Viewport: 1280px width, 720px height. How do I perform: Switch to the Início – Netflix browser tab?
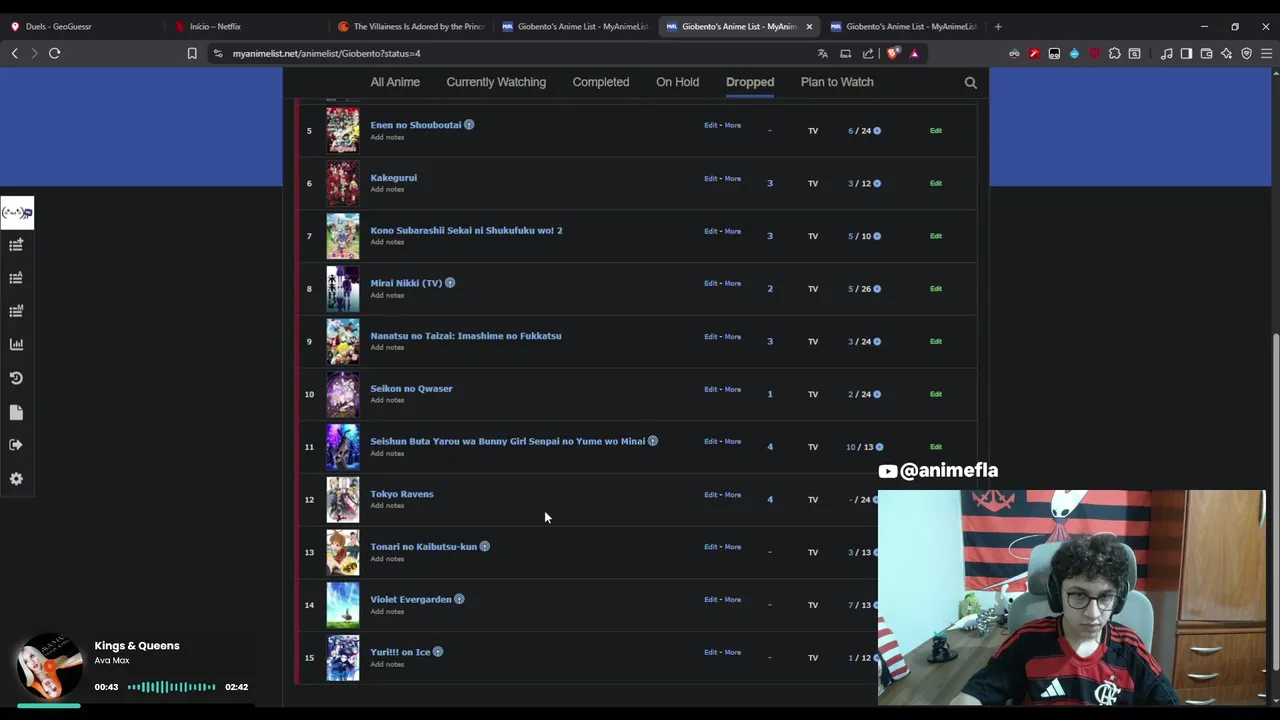click(246, 27)
